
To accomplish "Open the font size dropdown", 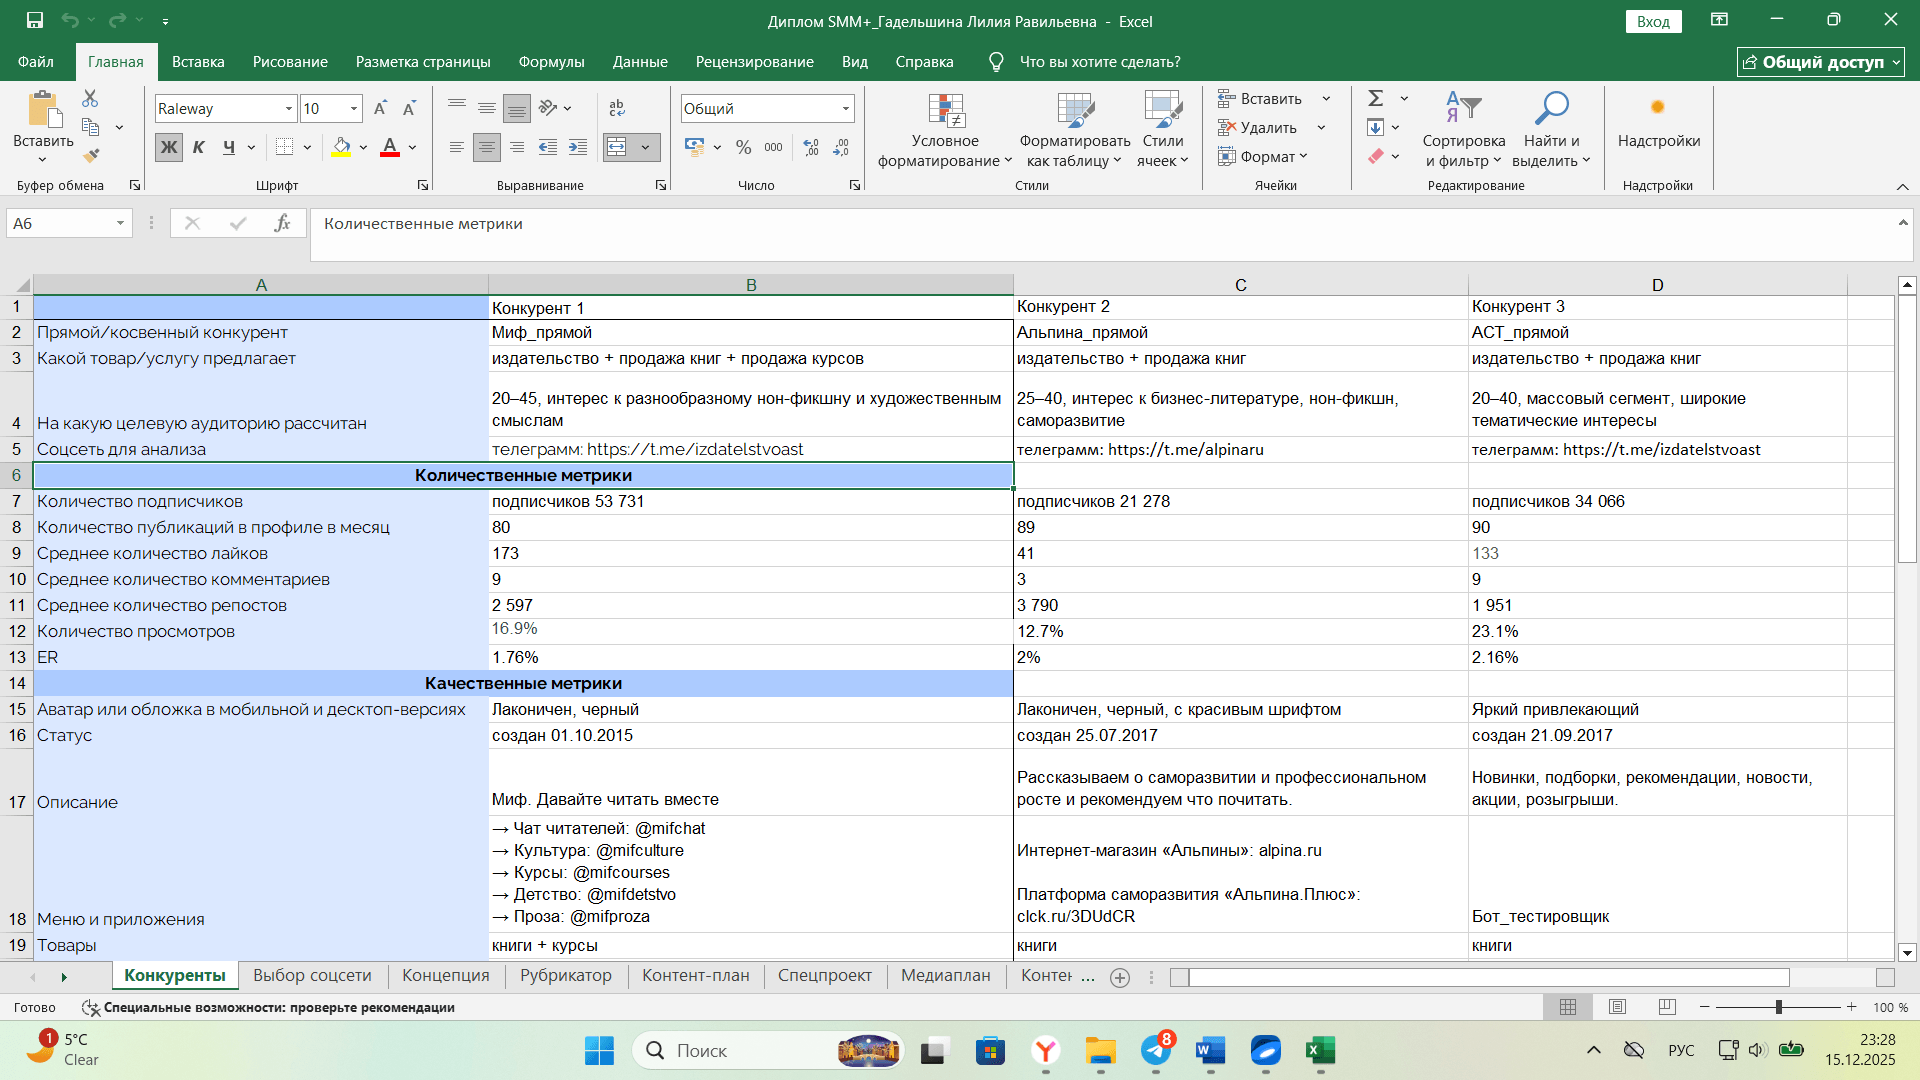I will [x=354, y=108].
